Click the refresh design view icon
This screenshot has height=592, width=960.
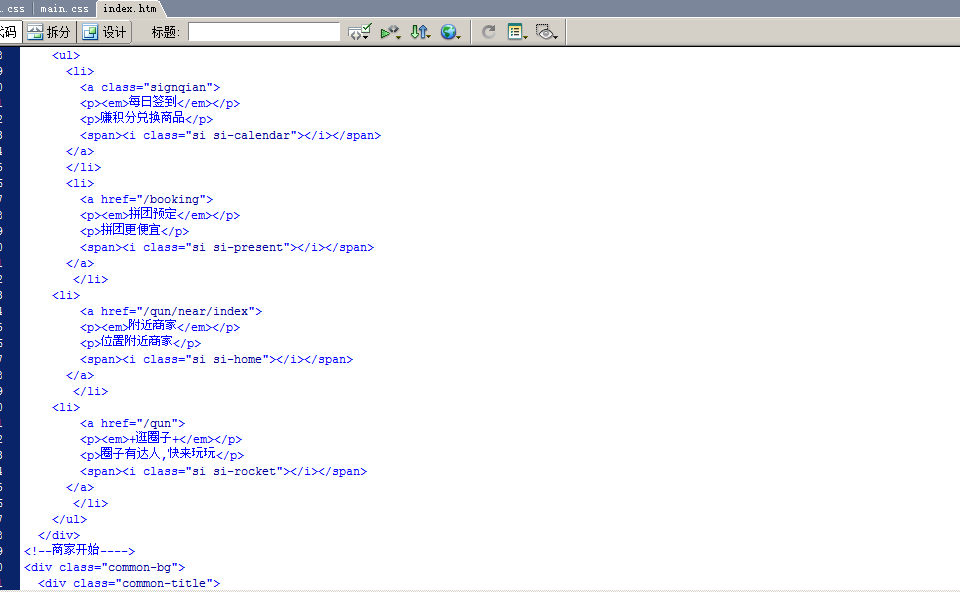click(489, 32)
